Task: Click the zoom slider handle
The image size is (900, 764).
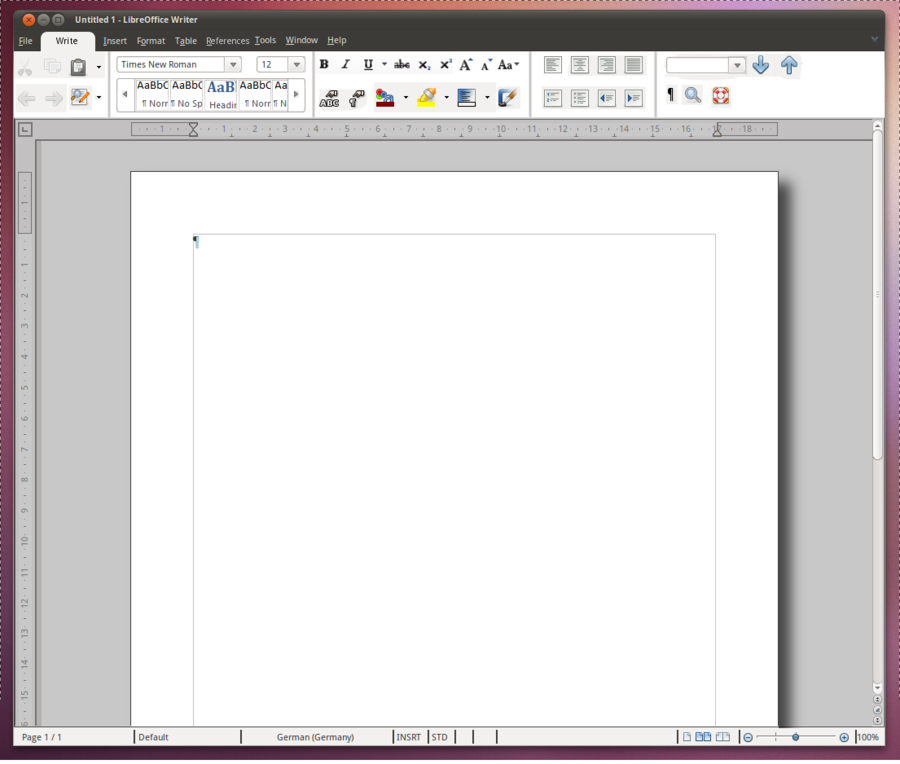Action: point(796,738)
